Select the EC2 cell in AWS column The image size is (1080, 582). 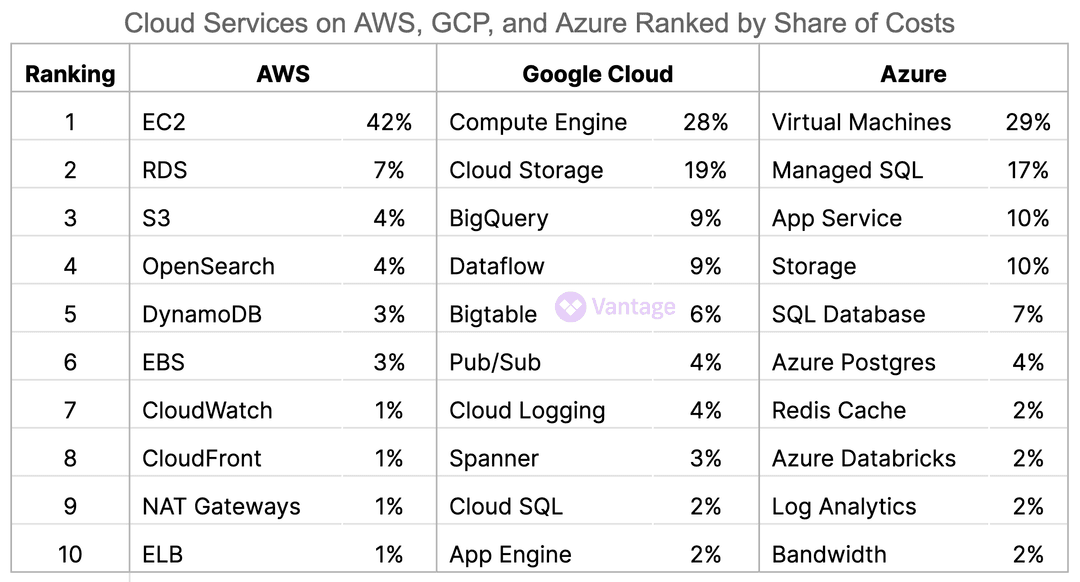click(x=165, y=123)
